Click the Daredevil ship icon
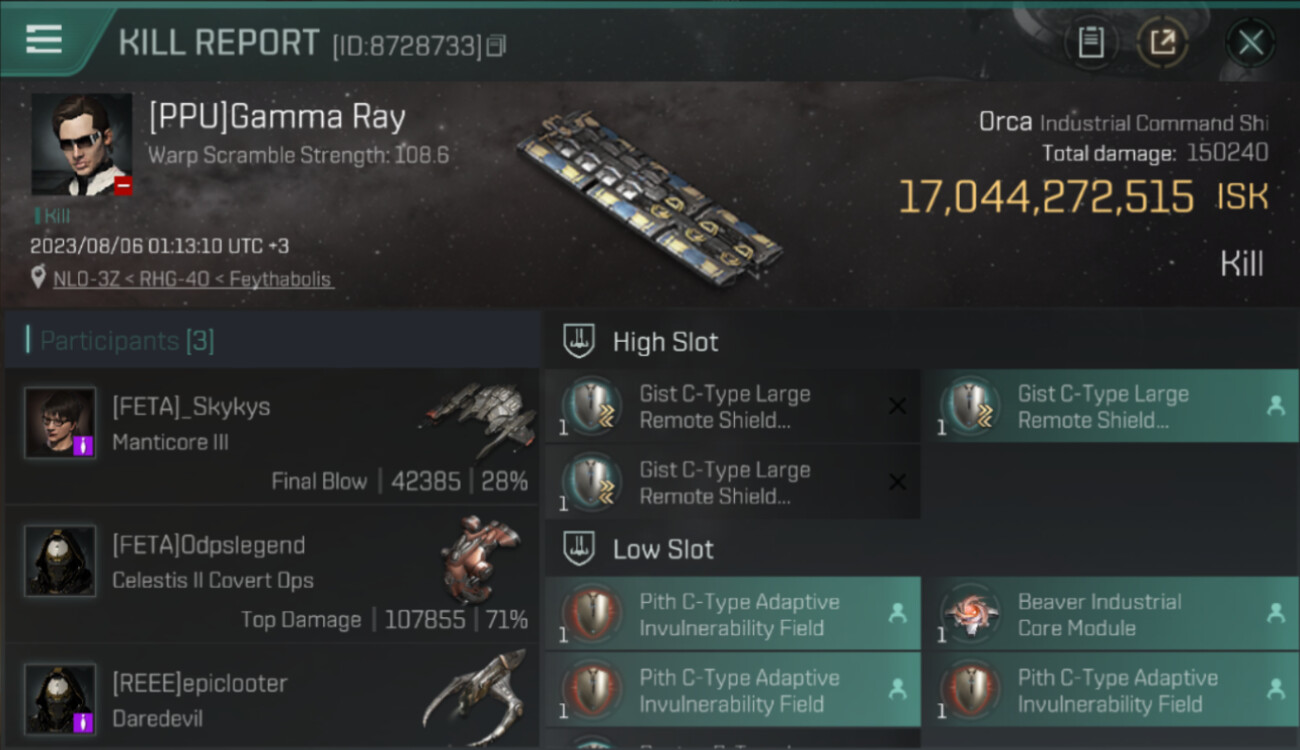This screenshot has height=750, width=1300. point(475,692)
